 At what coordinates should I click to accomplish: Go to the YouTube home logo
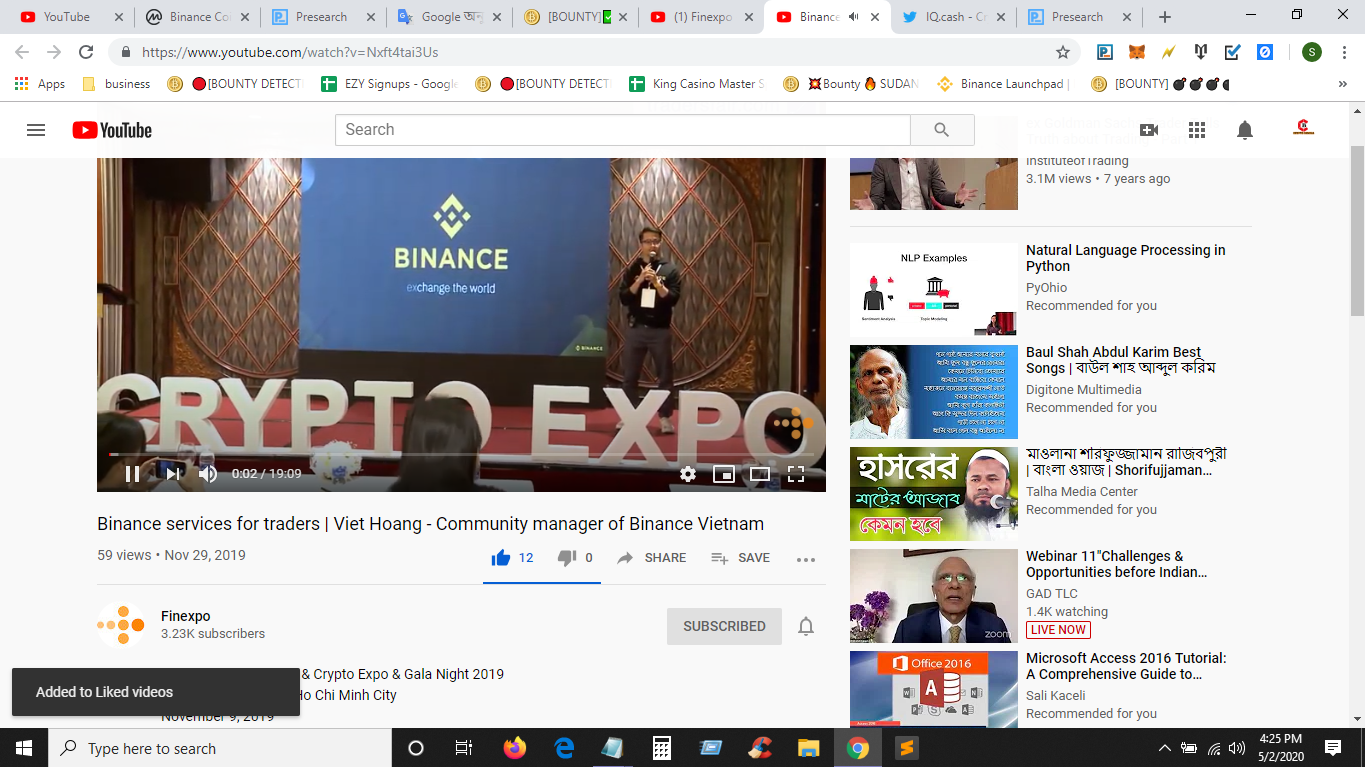pyautogui.click(x=112, y=130)
